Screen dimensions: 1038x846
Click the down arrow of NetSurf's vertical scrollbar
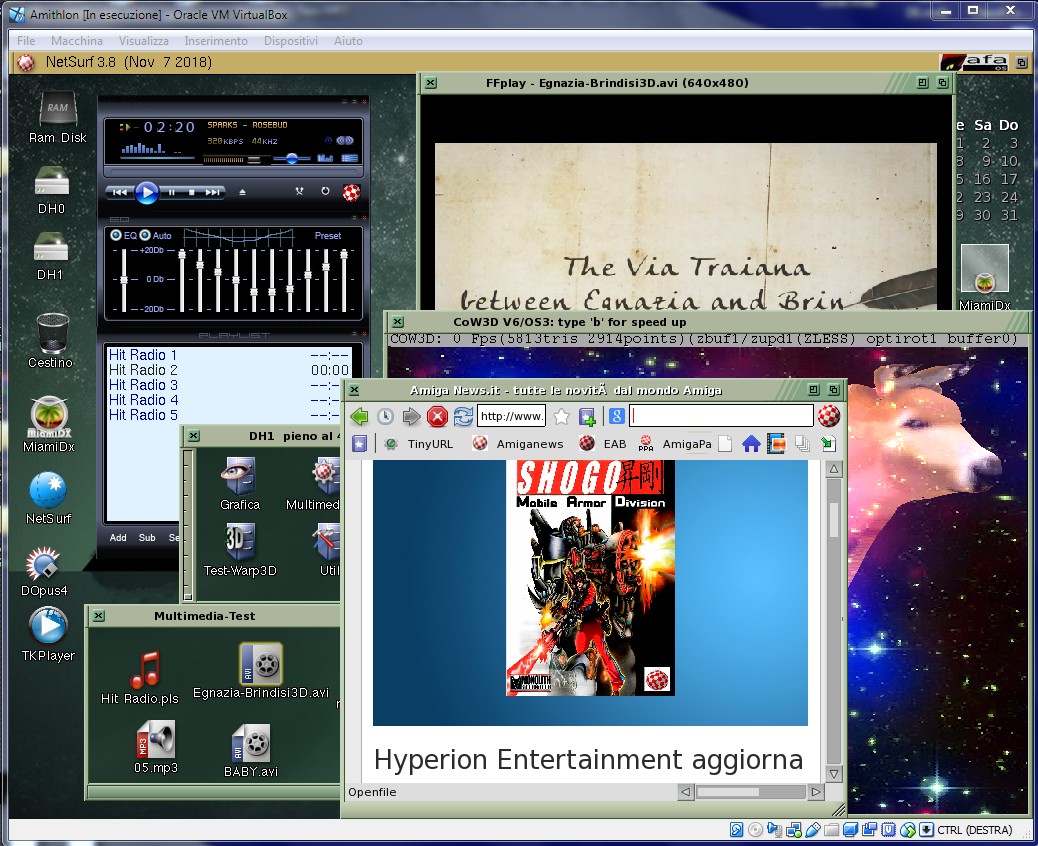pyautogui.click(x=834, y=774)
